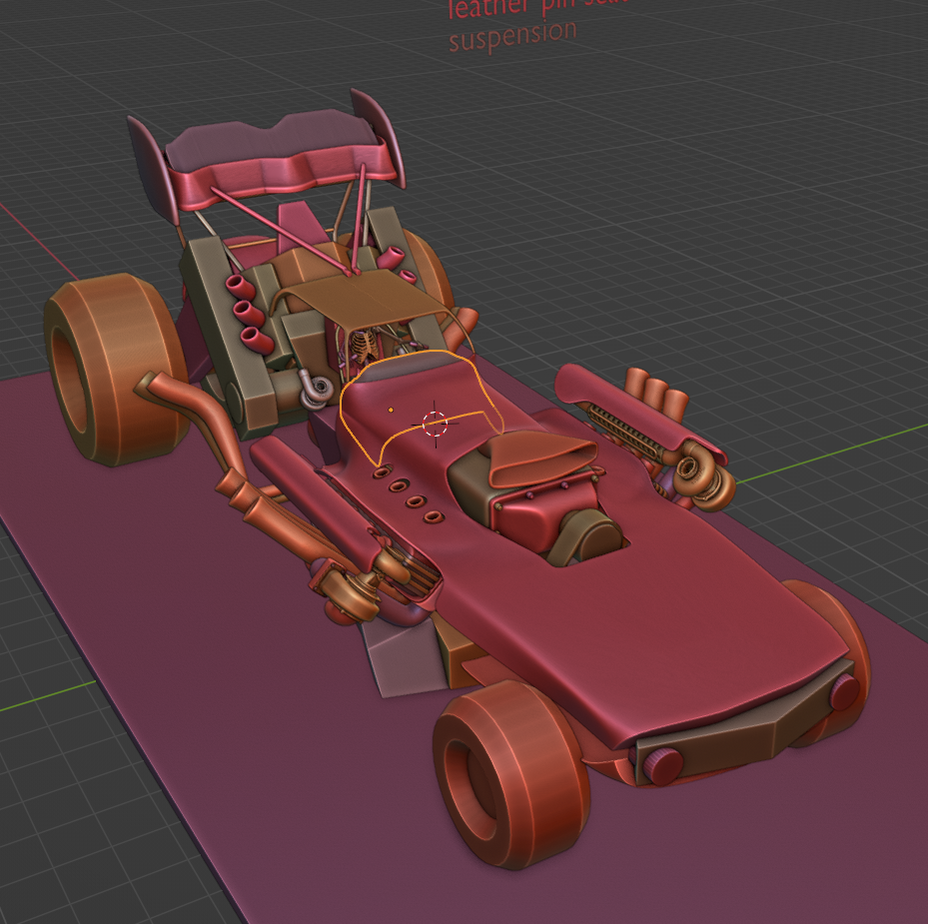
Task: Select the skeleton driver in cockpit
Action: [x=362, y=347]
